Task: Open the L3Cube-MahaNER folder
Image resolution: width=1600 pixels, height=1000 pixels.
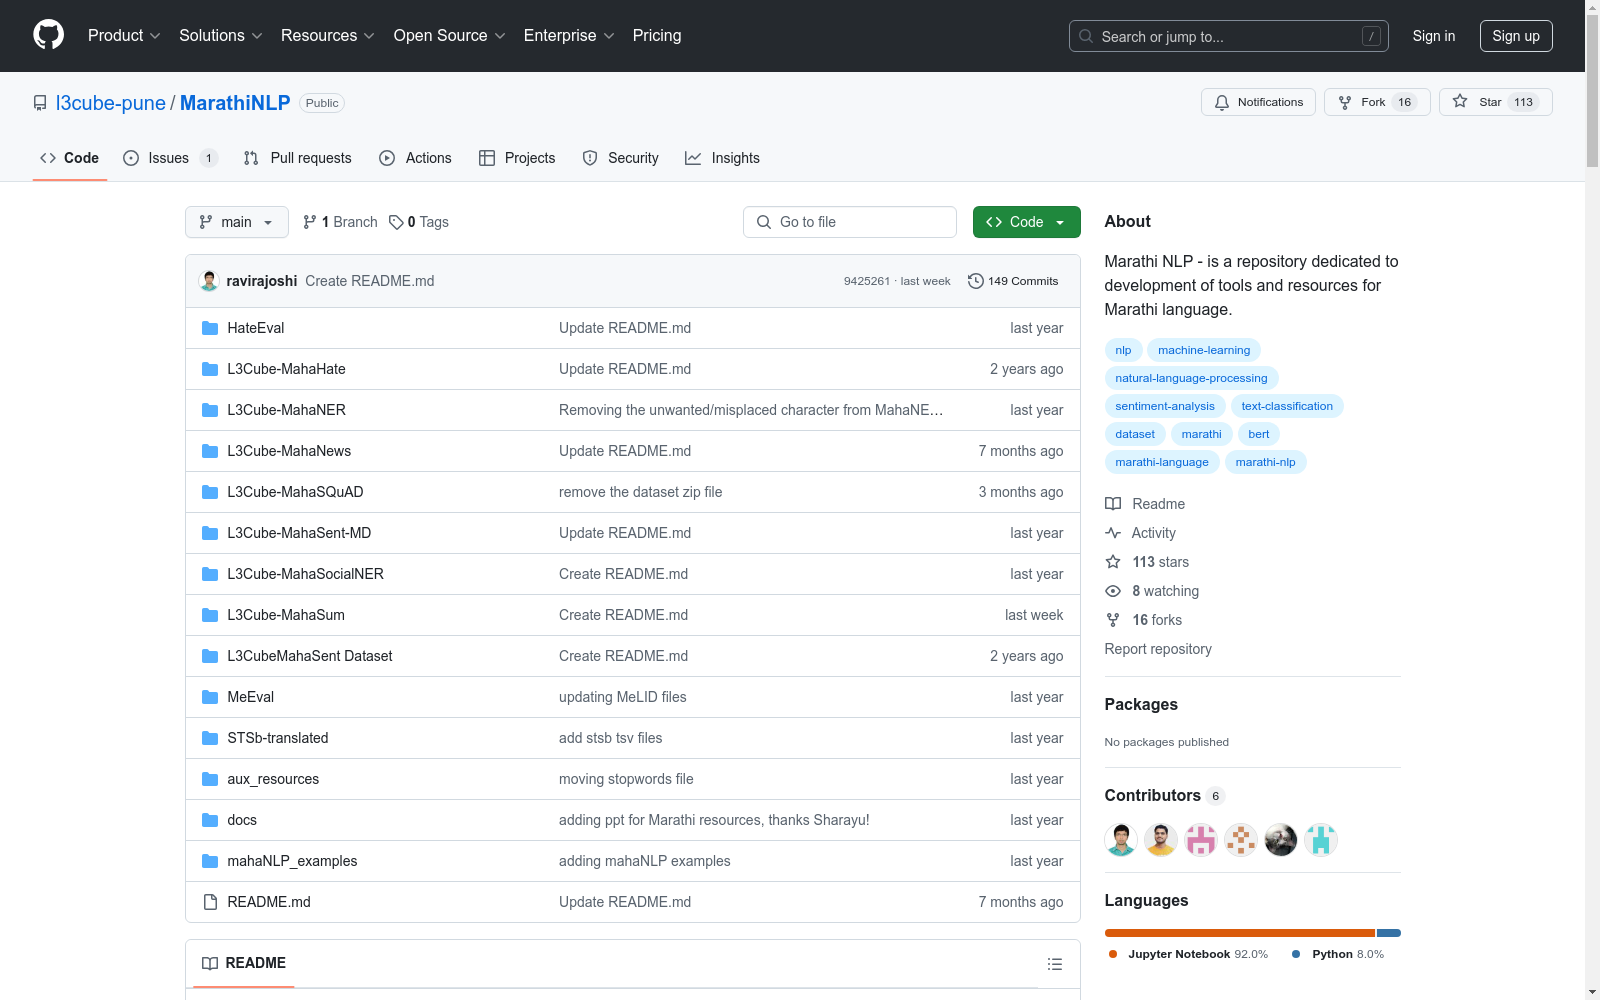Action: [286, 410]
